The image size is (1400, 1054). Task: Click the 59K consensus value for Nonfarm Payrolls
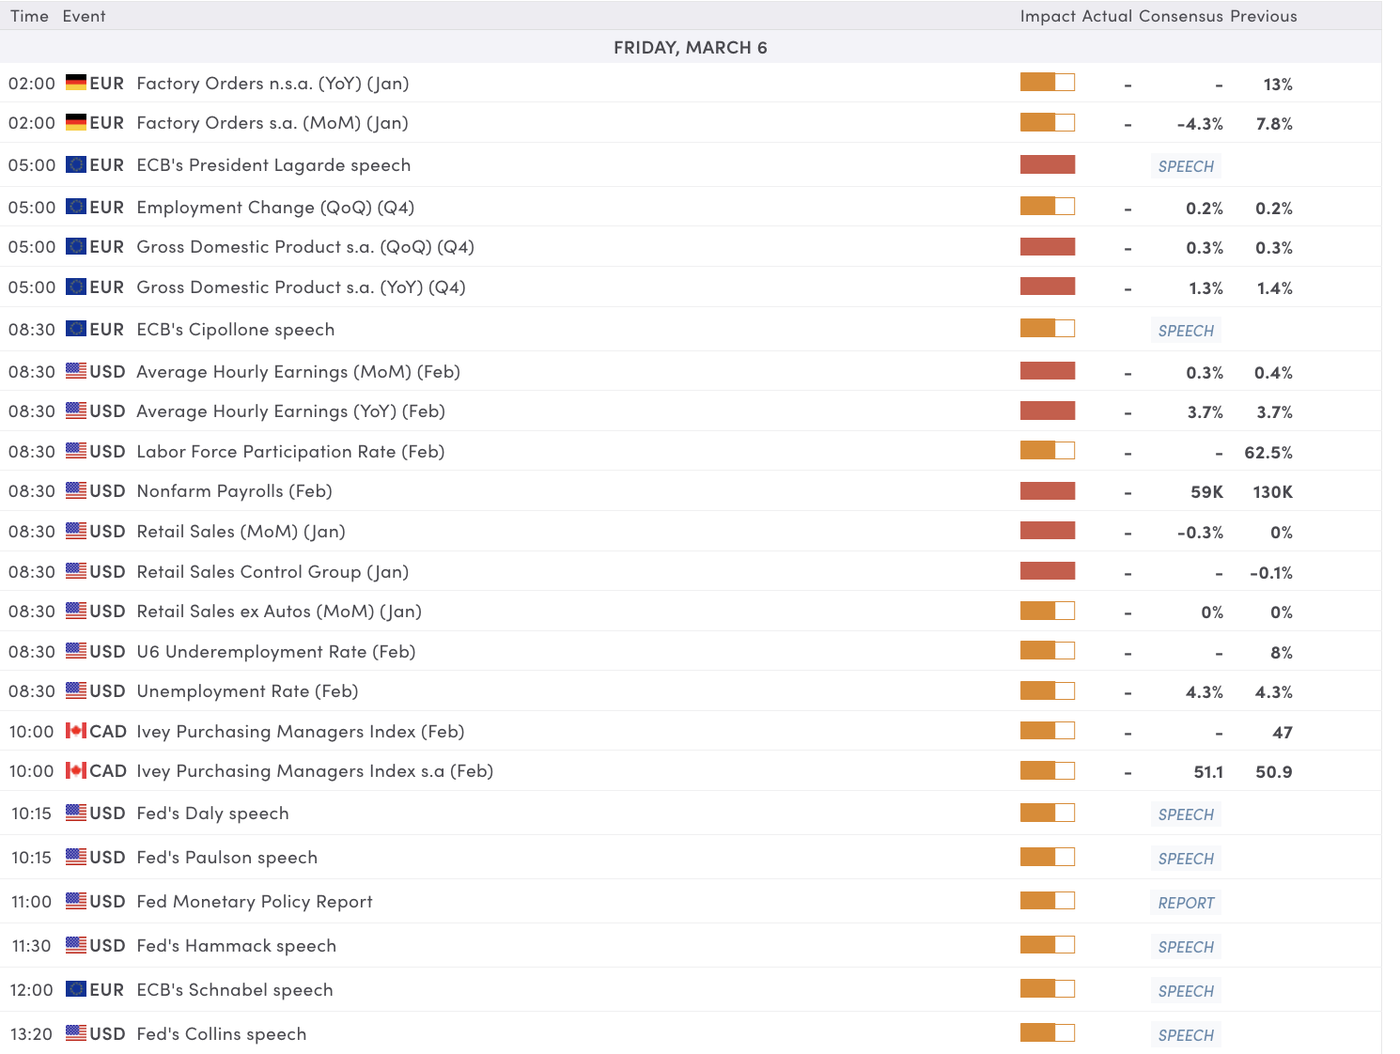pos(1207,492)
